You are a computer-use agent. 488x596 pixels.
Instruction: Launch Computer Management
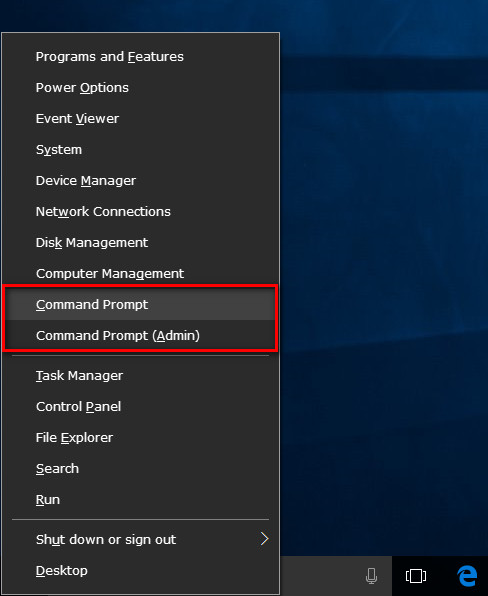(141, 274)
